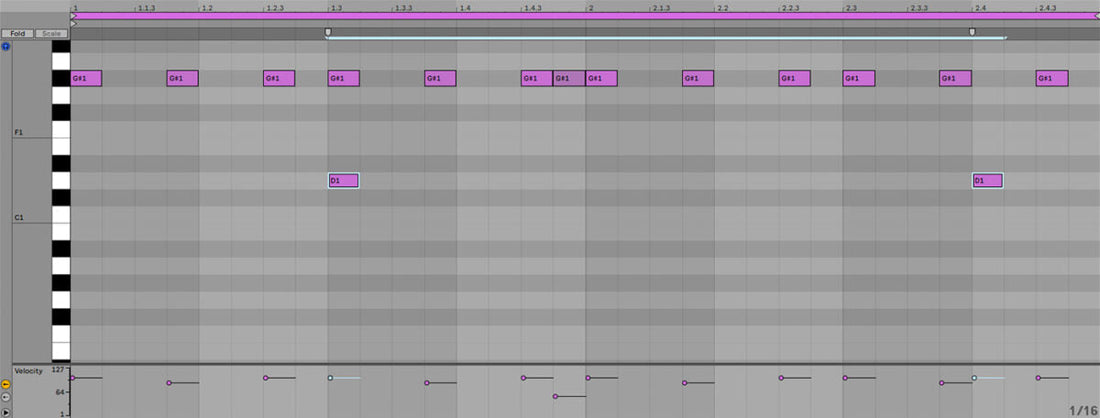Select the G#1 note at position 1.4.3
The image size is (1100, 418).
click(x=537, y=78)
